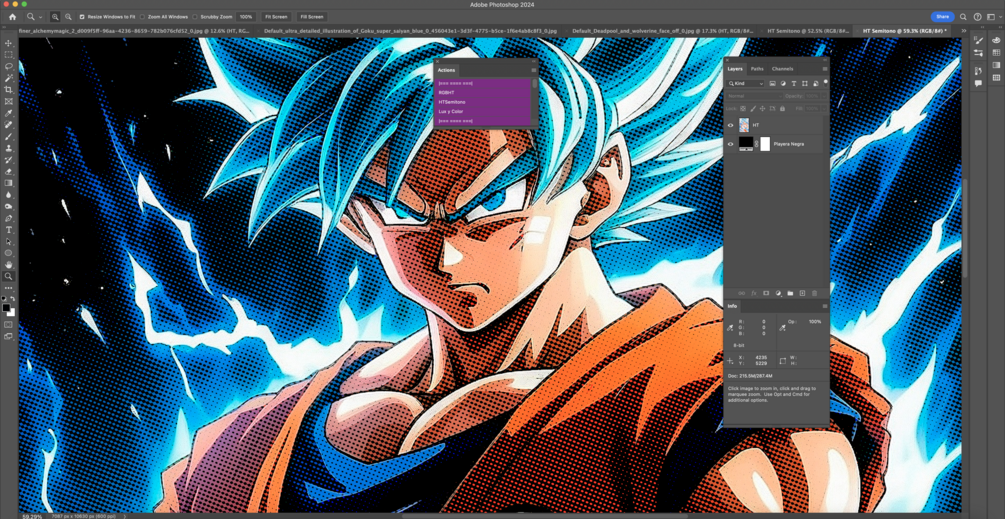This screenshot has height=519, width=1005.
Task: Add a layer style with the fx icon
Action: (x=754, y=293)
